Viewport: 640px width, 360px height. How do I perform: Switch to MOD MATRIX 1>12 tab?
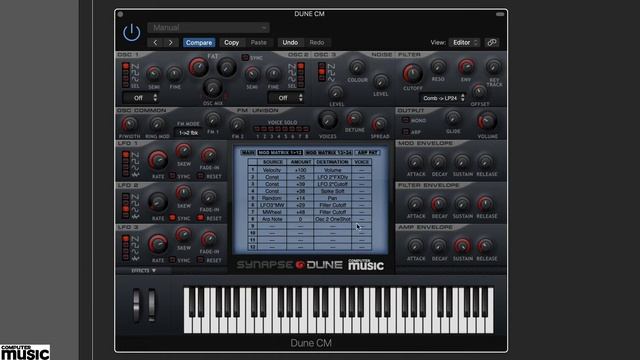pyautogui.click(x=280, y=152)
